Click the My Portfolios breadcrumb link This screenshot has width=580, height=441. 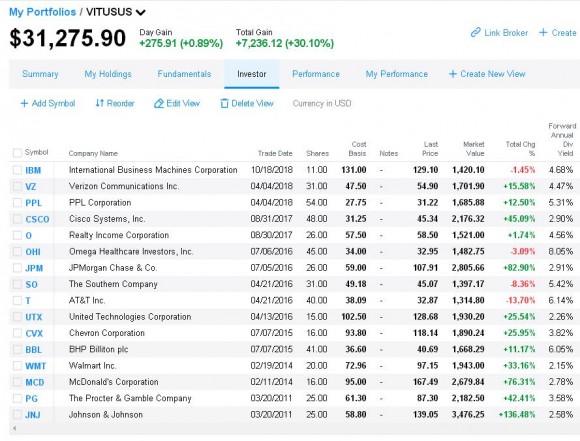[43, 12]
